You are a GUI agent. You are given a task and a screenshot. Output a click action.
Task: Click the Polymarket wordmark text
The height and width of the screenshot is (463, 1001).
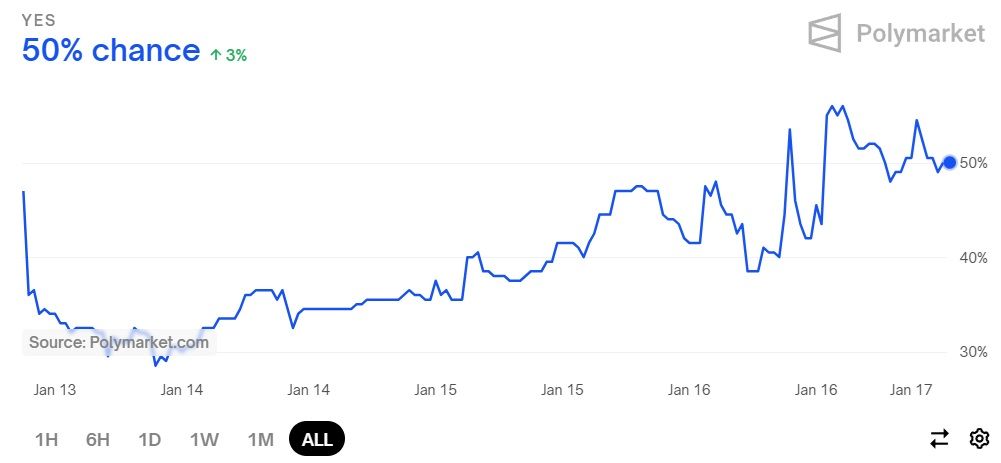coord(921,33)
